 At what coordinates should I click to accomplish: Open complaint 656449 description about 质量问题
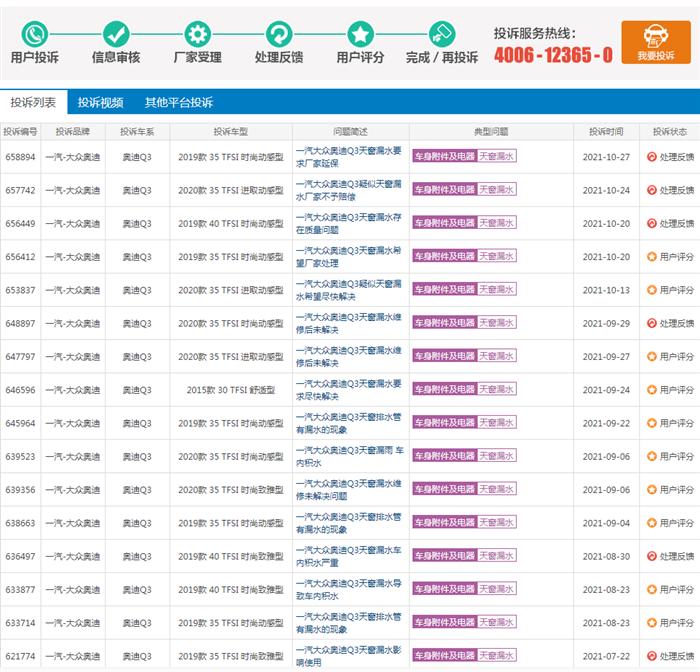click(x=349, y=223)
